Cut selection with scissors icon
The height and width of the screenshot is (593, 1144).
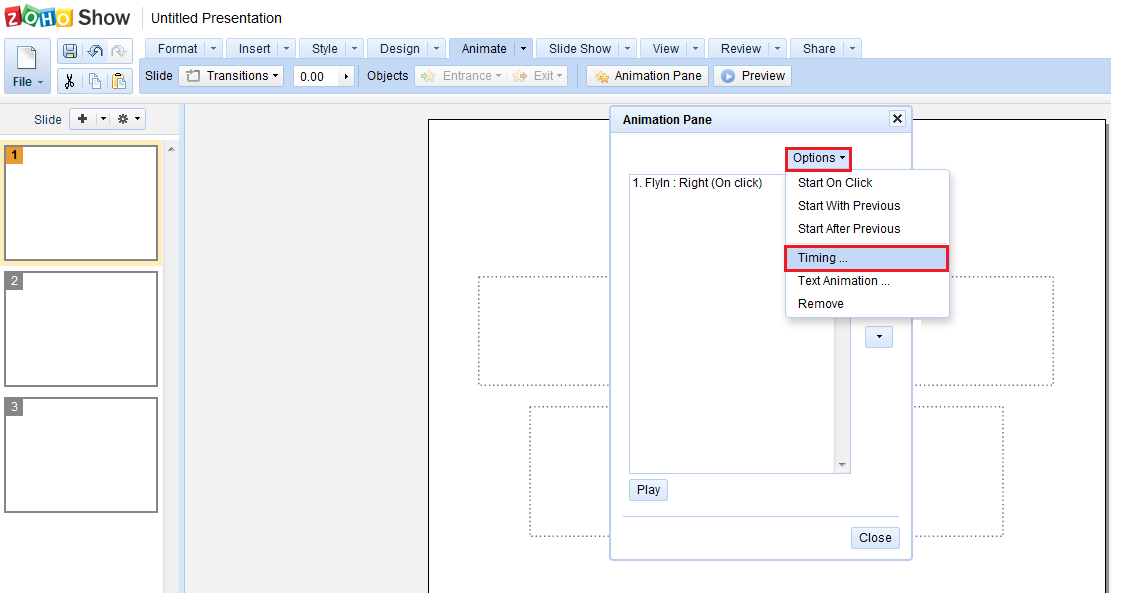[x=69, y=80]
